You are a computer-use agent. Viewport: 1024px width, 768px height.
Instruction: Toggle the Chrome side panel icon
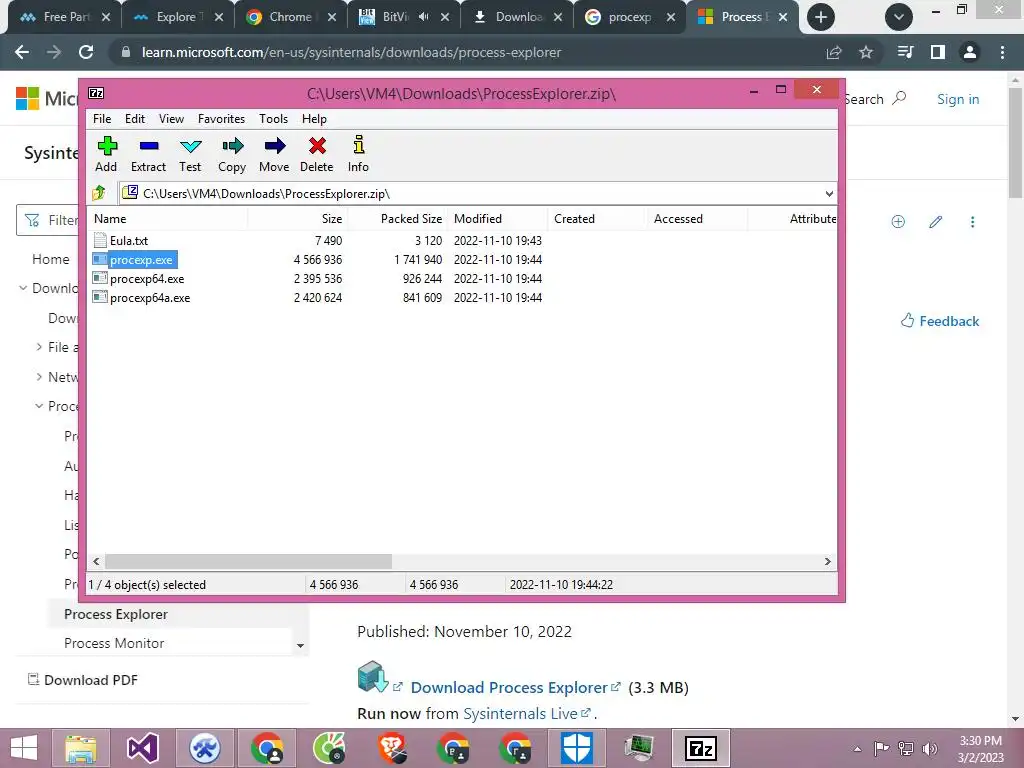click(938, 52)
